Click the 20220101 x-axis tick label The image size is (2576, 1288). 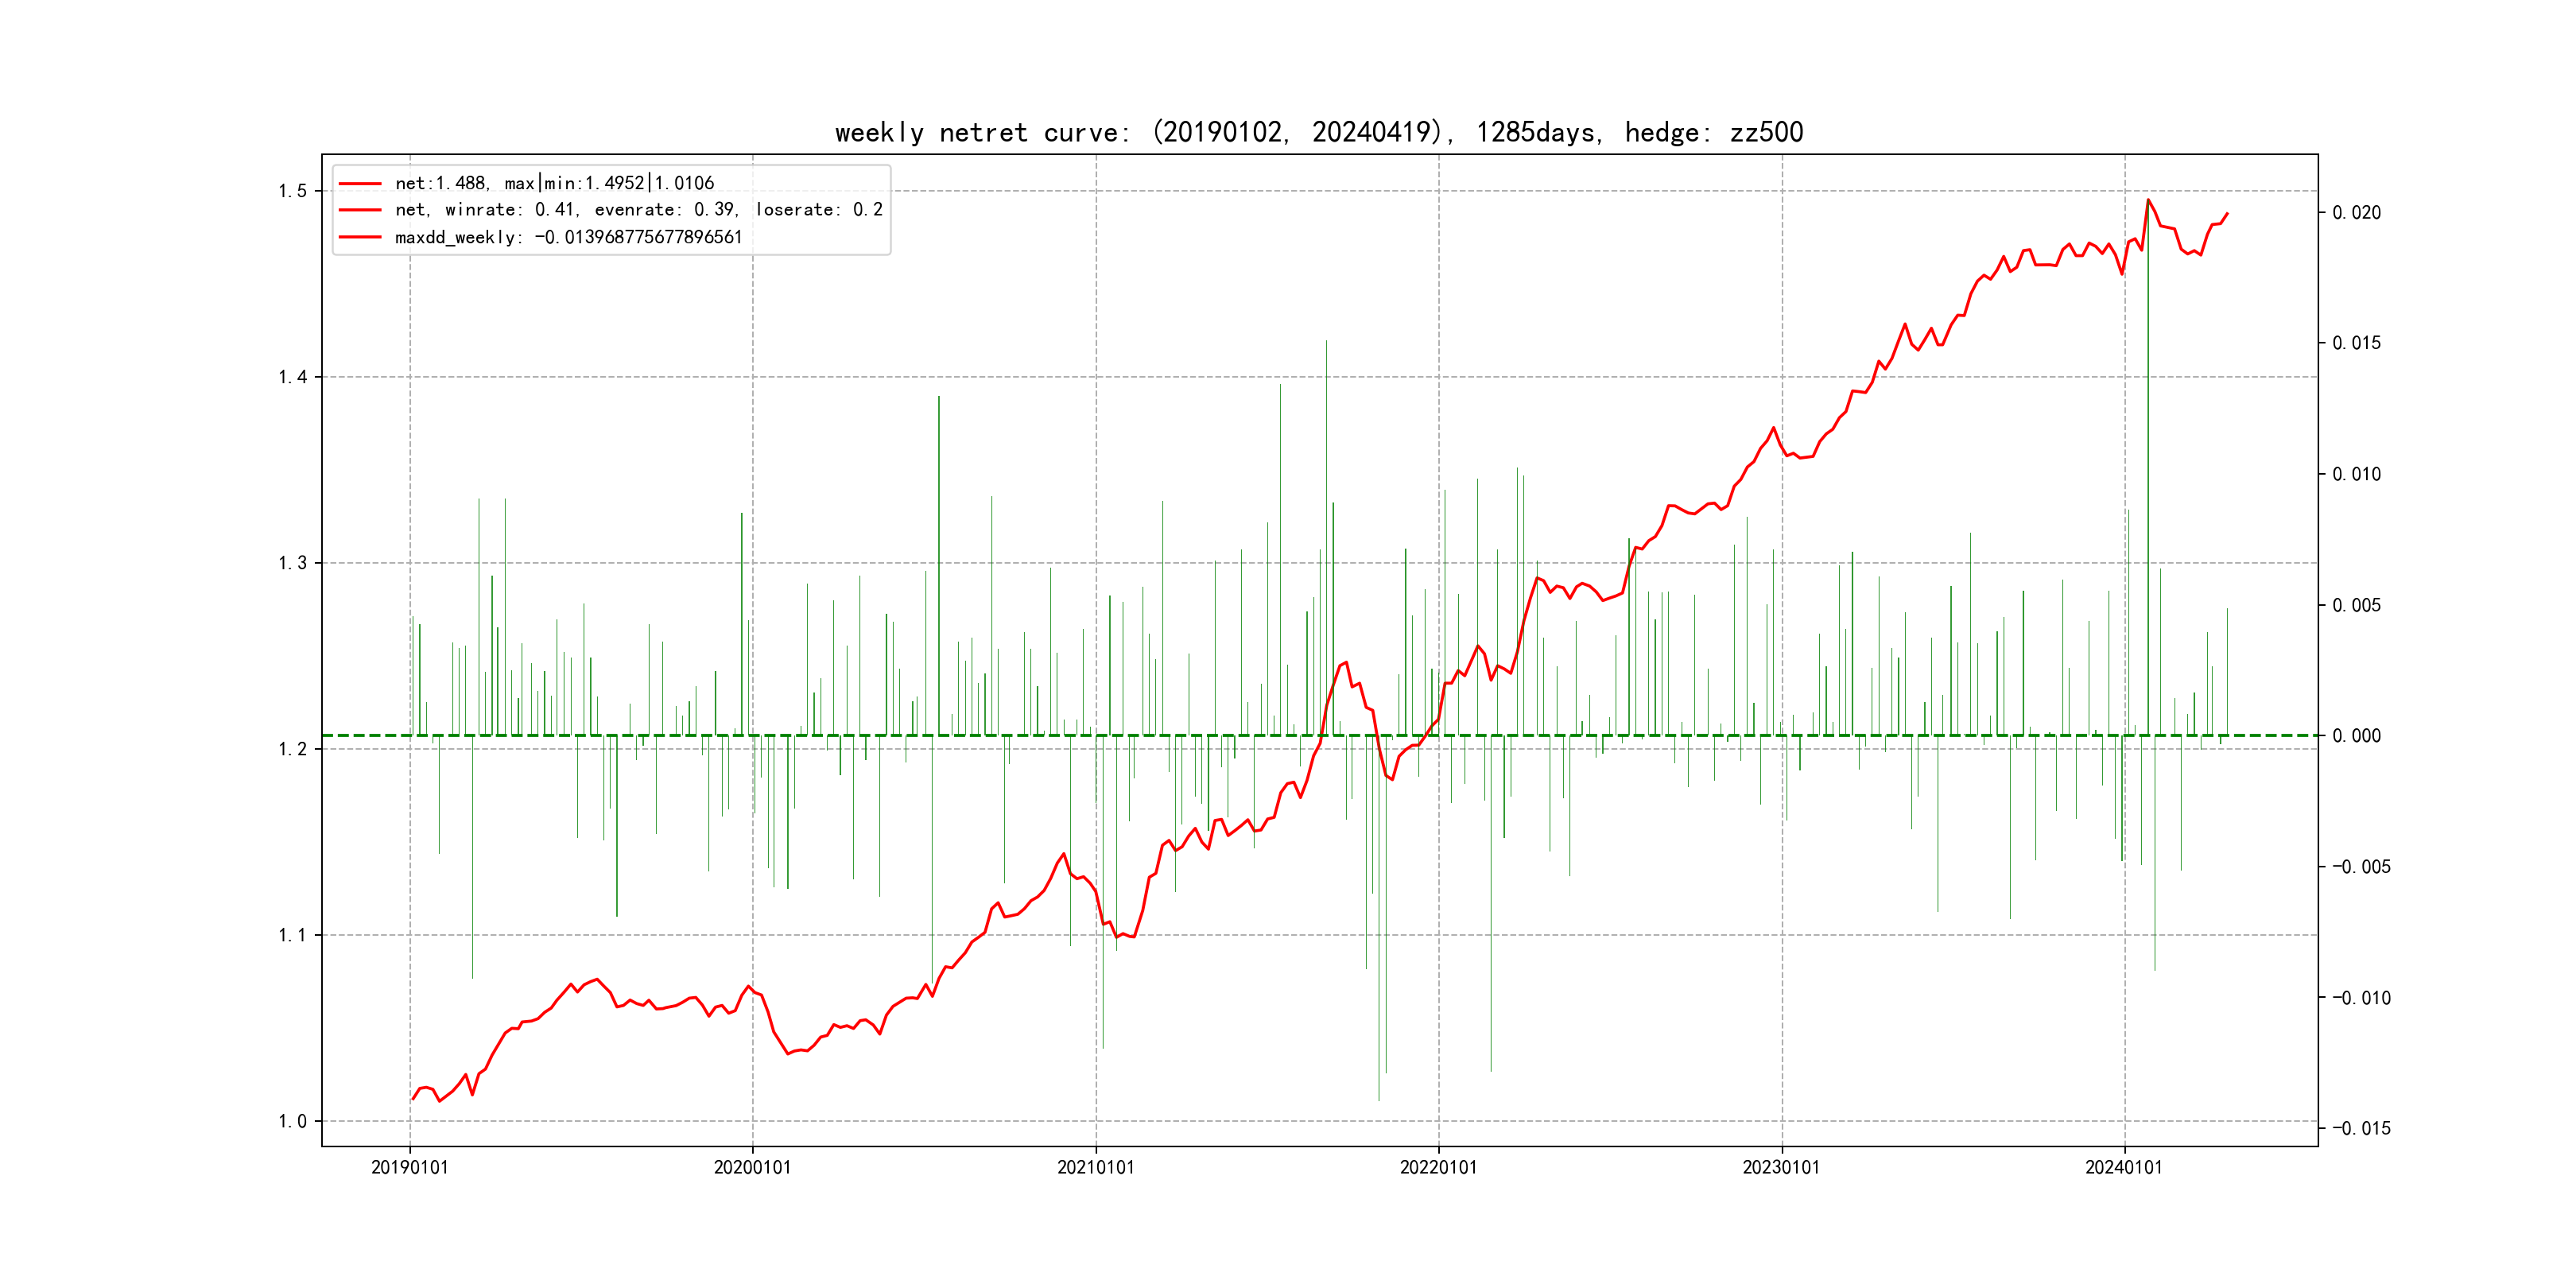tap(1438, 1168)
